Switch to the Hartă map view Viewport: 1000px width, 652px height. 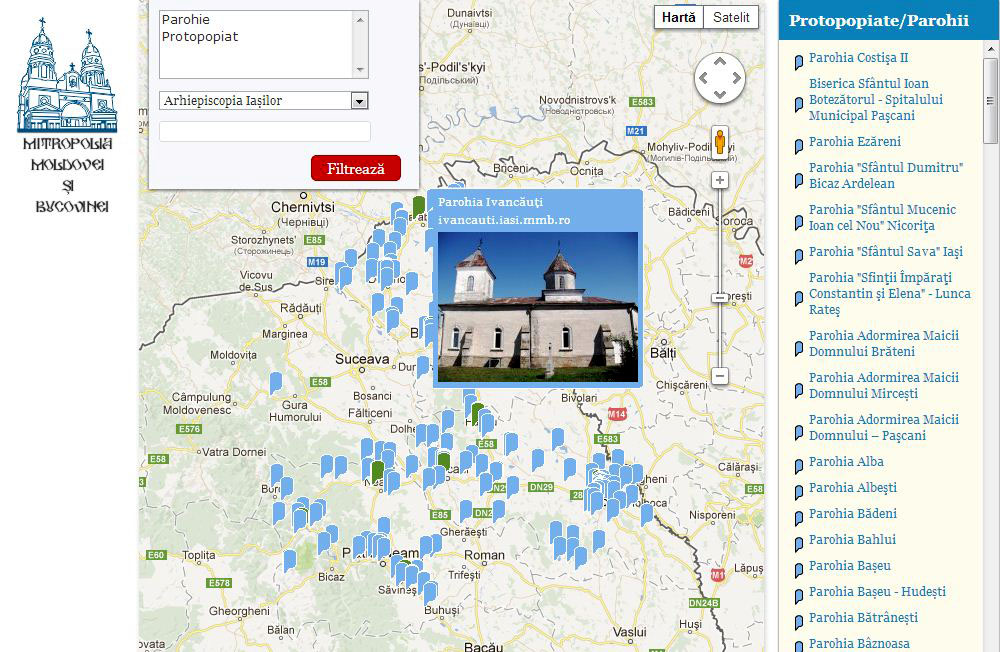pyautogui.click(x=679, y=17)
